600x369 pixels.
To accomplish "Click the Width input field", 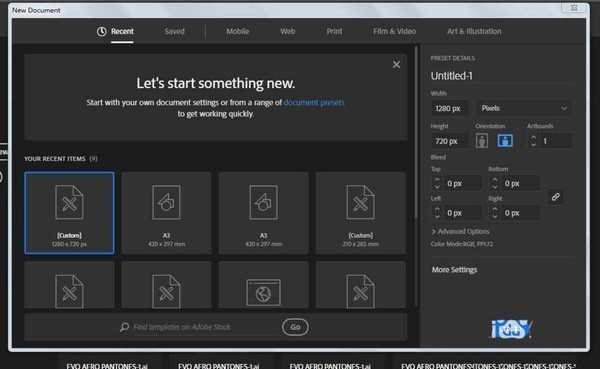I will (449, 109).
